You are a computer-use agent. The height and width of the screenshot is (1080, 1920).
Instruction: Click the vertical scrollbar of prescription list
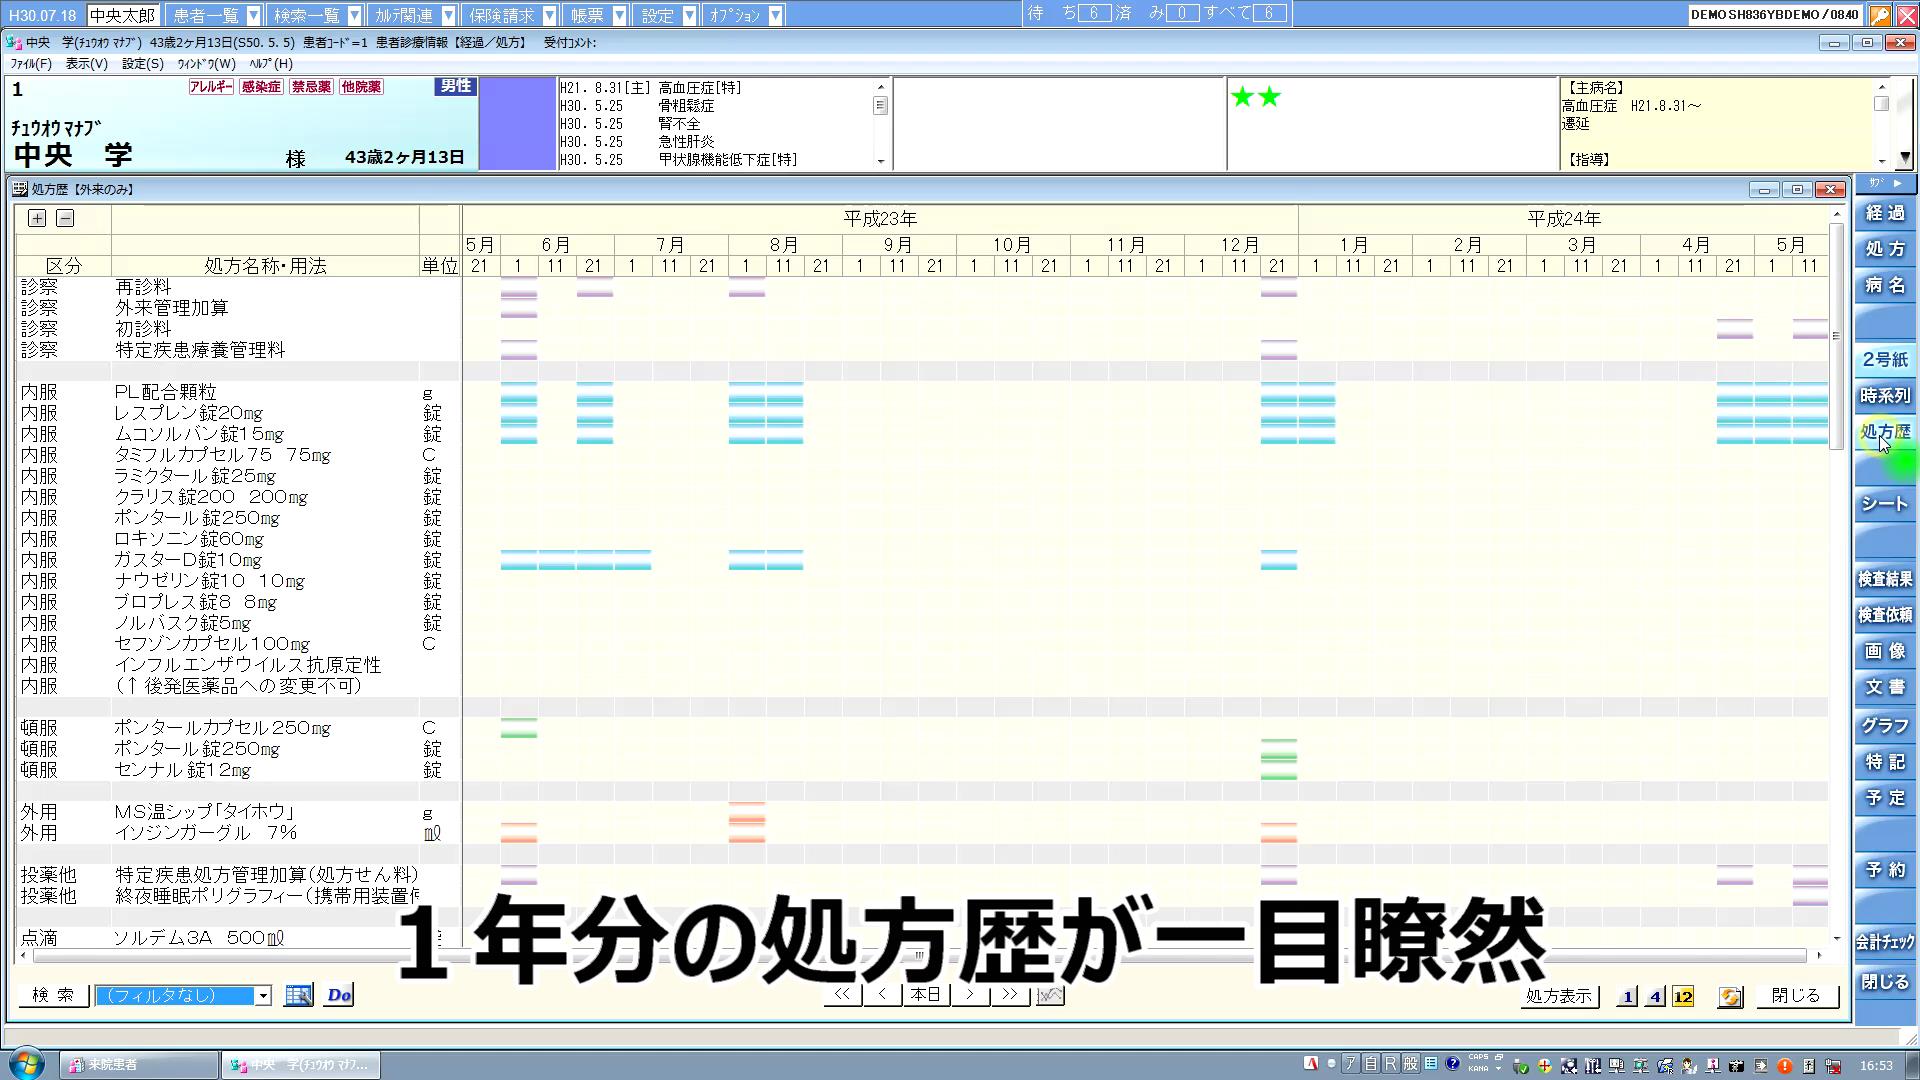1836,336
